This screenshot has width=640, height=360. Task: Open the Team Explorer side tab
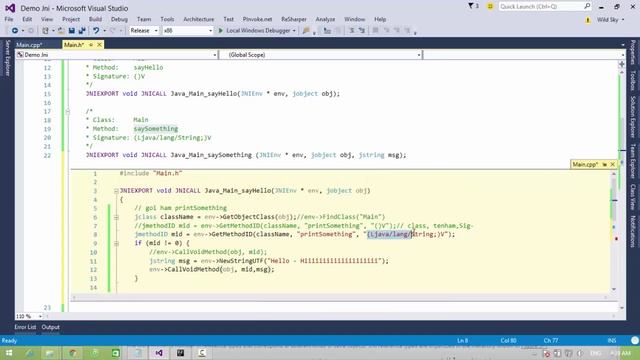point(633,161)
